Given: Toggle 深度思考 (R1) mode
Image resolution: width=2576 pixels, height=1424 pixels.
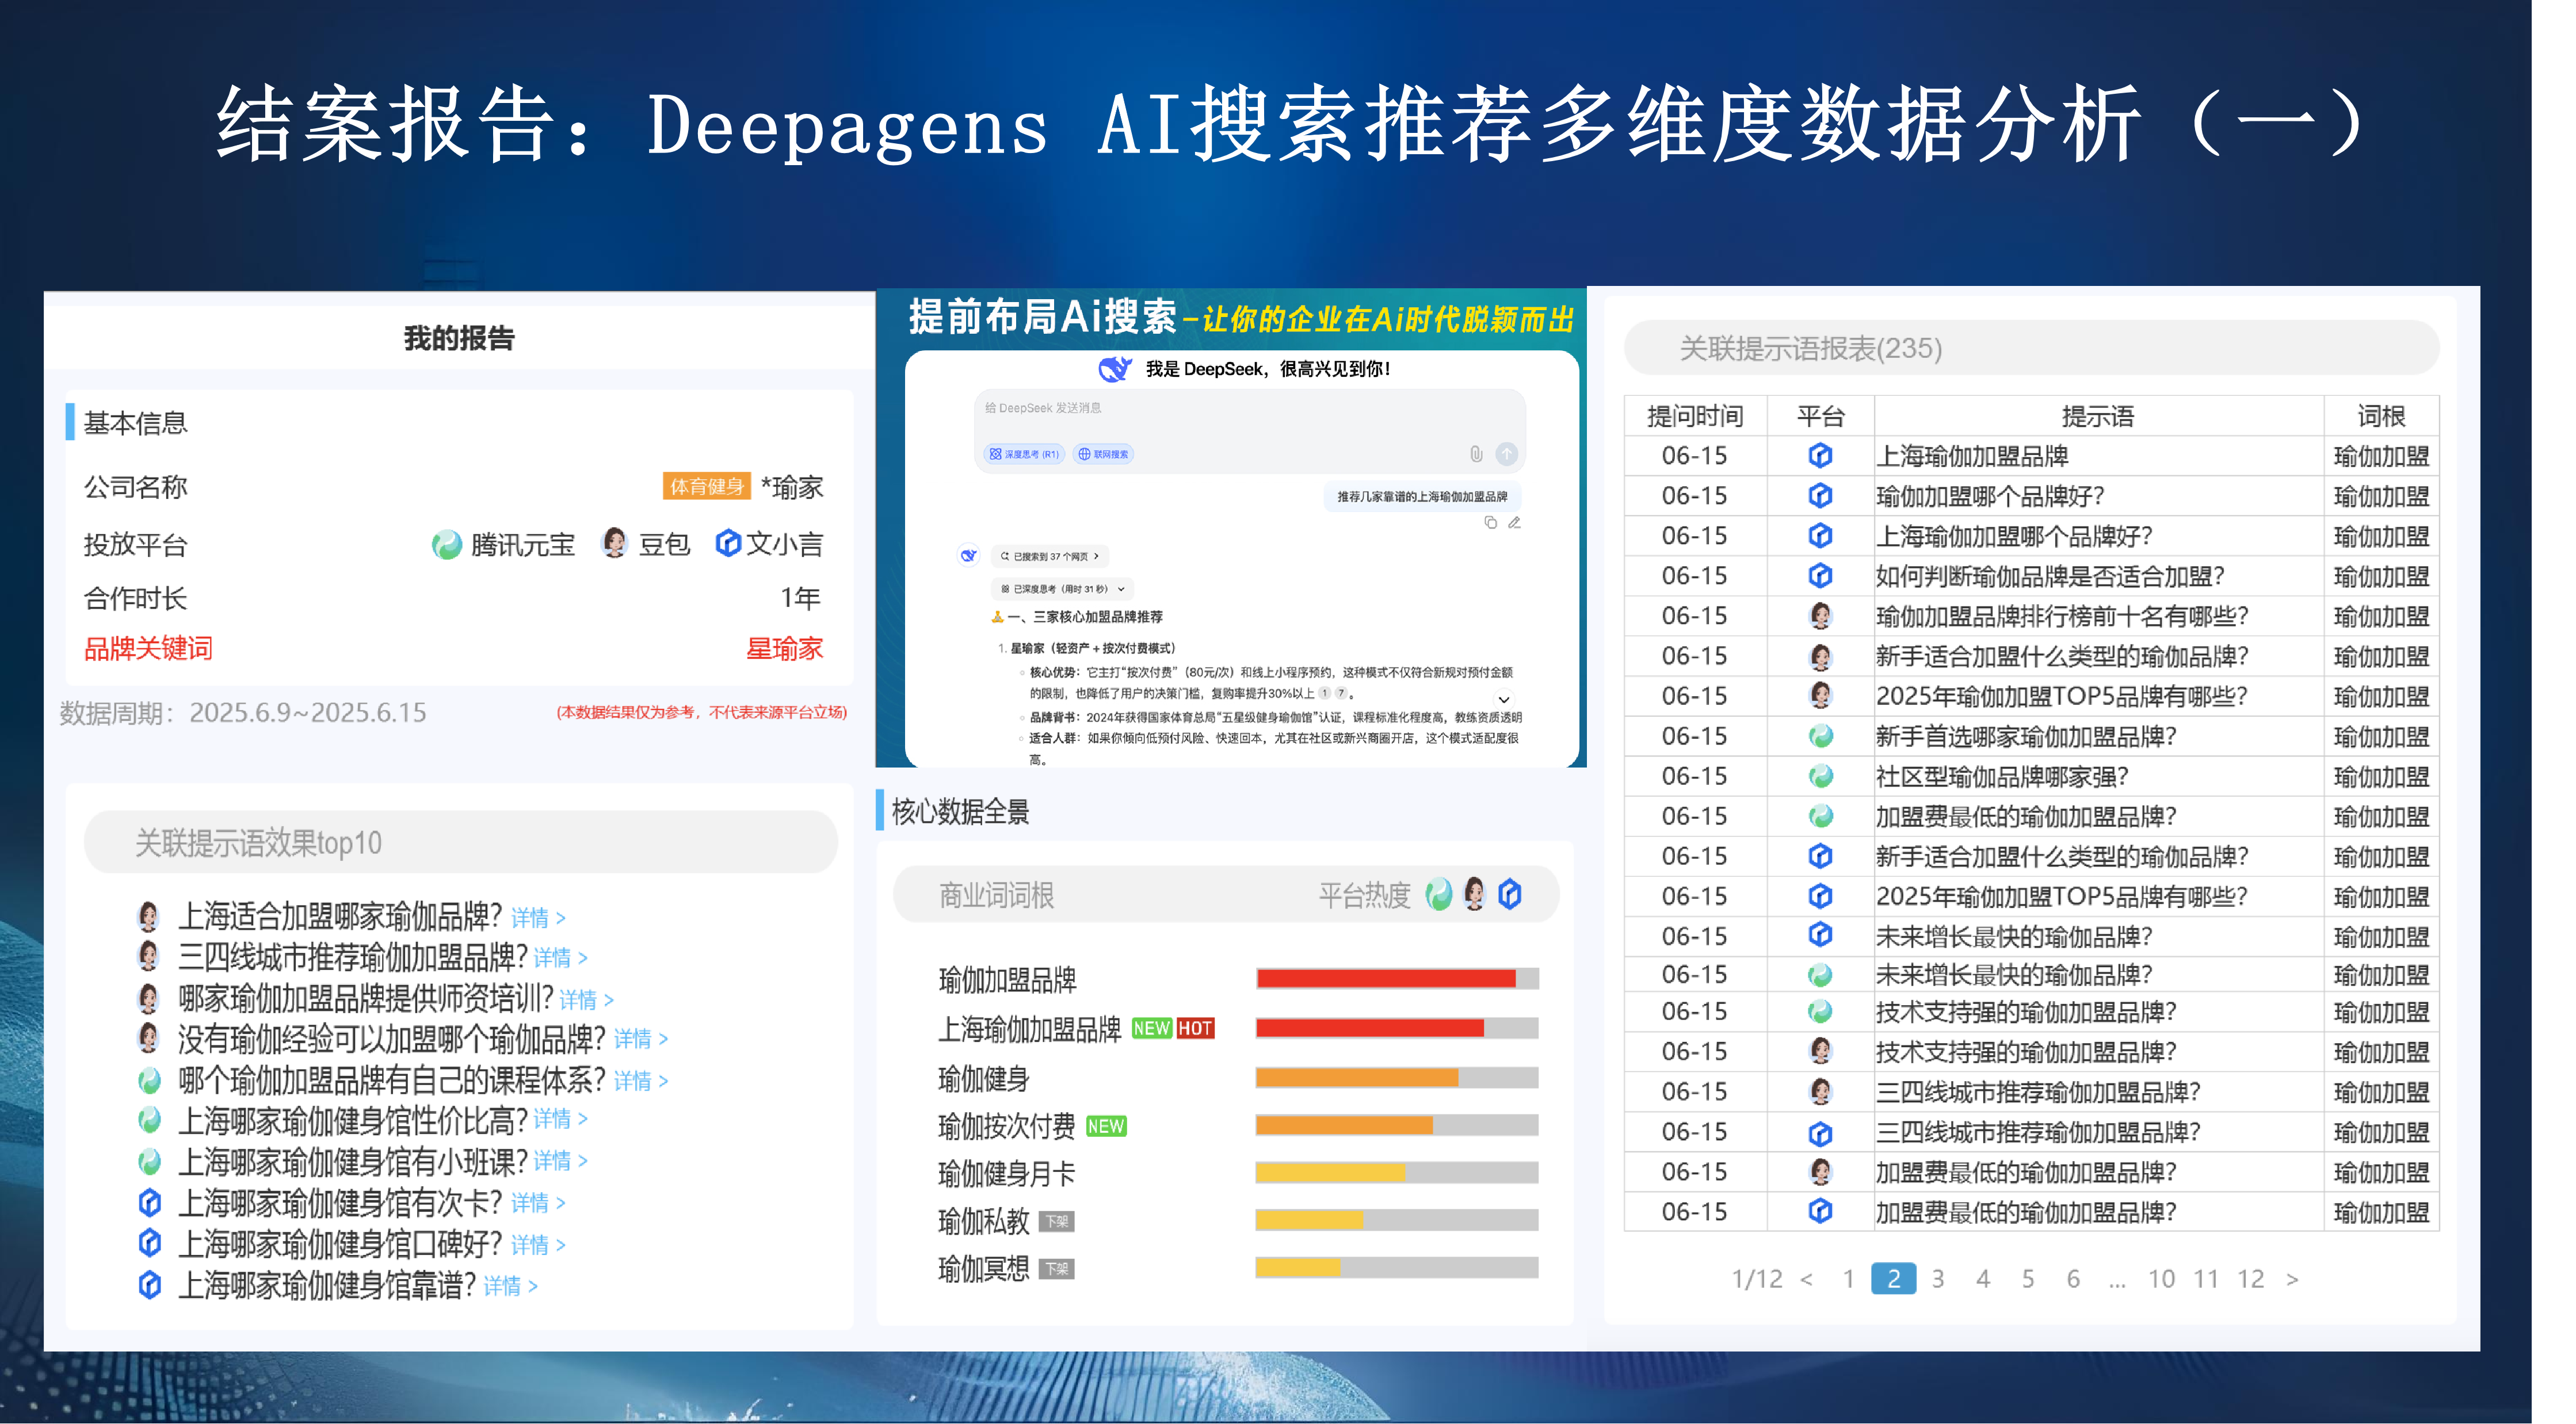Looking at the screenshot, I should 1024,454.
